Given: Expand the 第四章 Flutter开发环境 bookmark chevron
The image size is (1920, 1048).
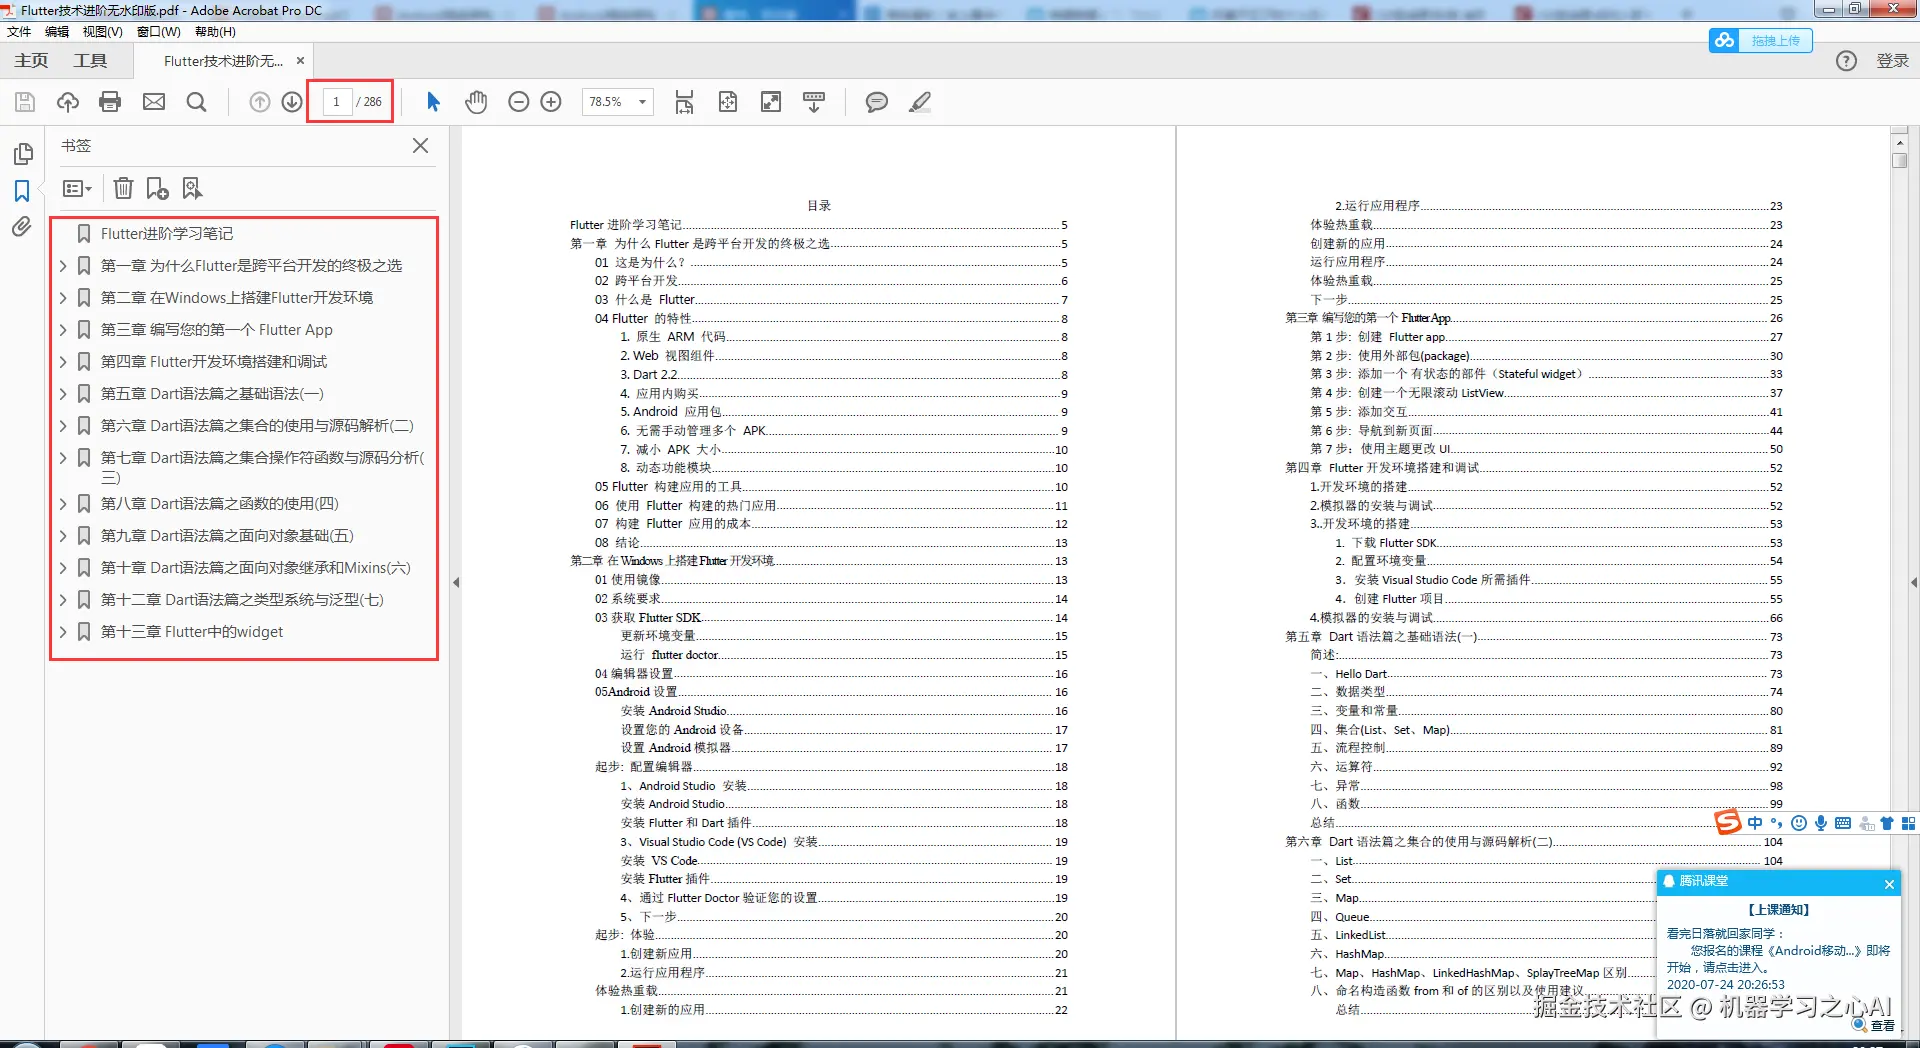Looking at the screenshot, I should tap(63, 362).
